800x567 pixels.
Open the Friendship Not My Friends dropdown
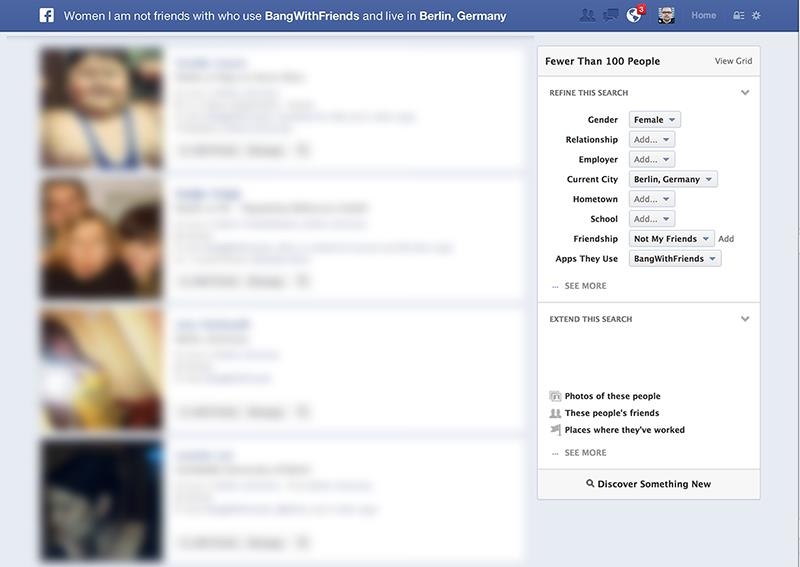[x=671, y=239]
